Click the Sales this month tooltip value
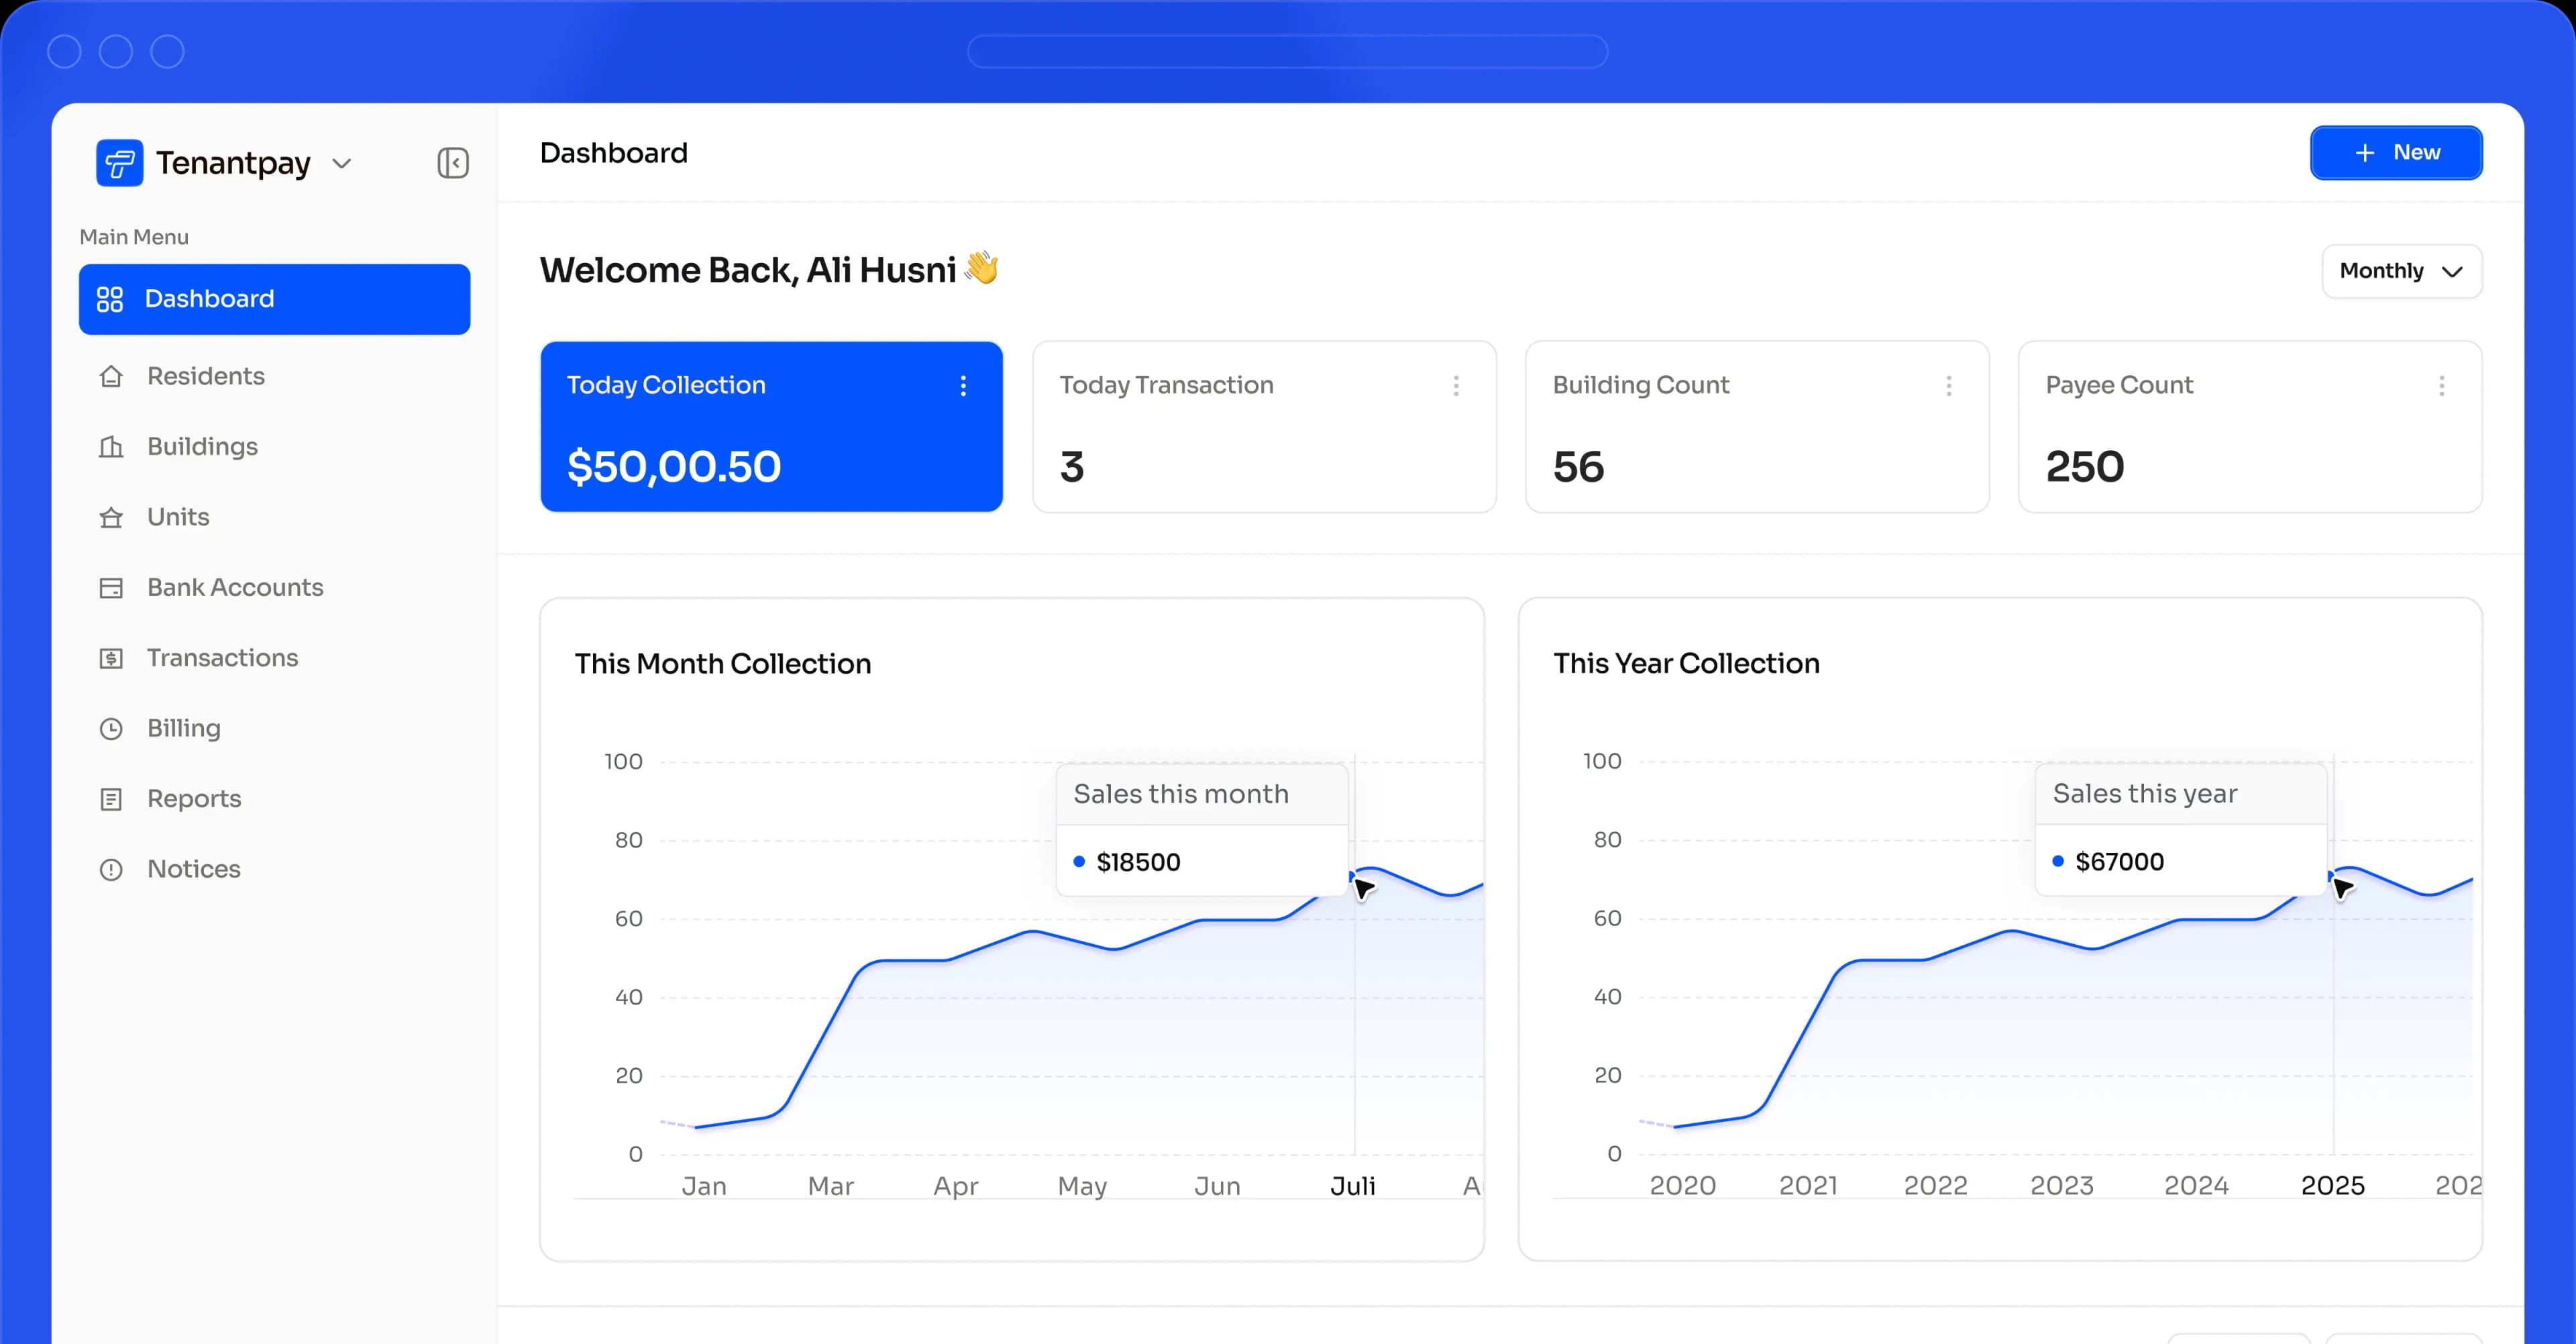 (1138, 861)
